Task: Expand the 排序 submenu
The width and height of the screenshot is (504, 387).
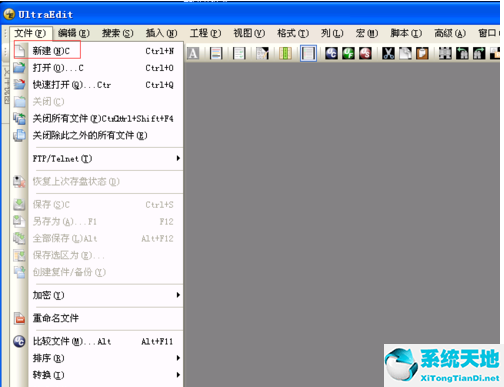Action: (97, 358)
